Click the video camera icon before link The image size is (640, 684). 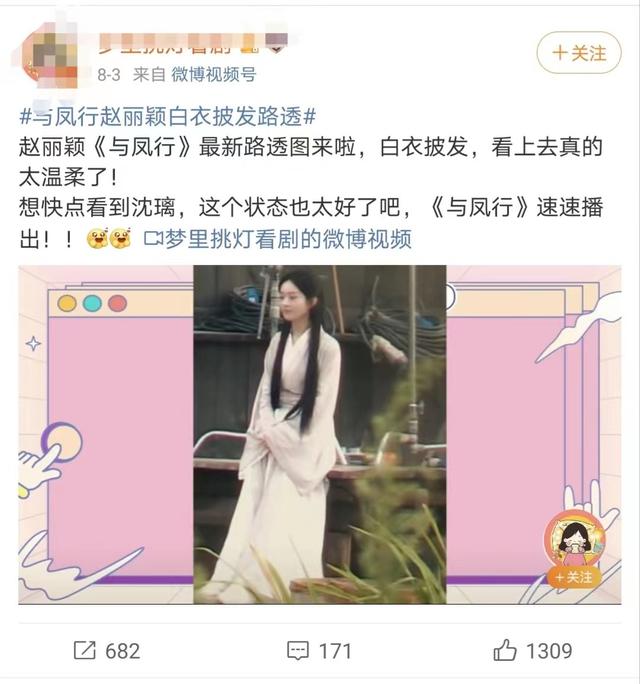153,239
